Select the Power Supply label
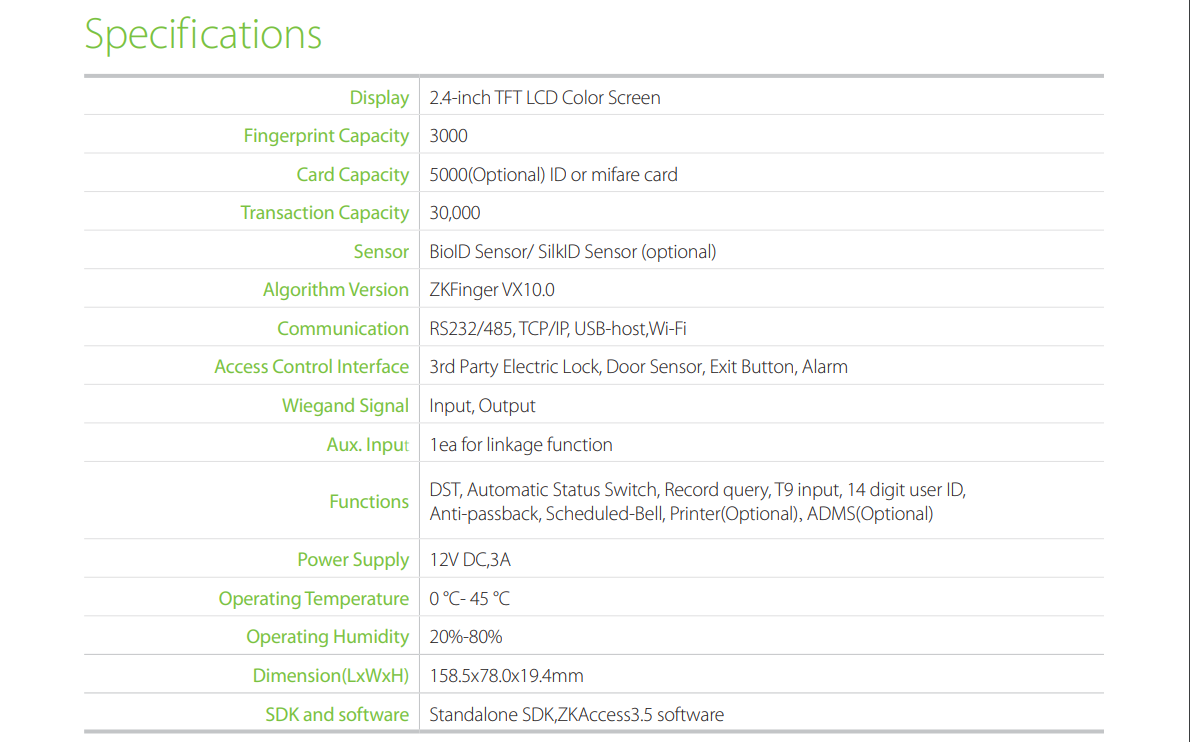This screenshot has width=1190, height=742. pos(353,560)
